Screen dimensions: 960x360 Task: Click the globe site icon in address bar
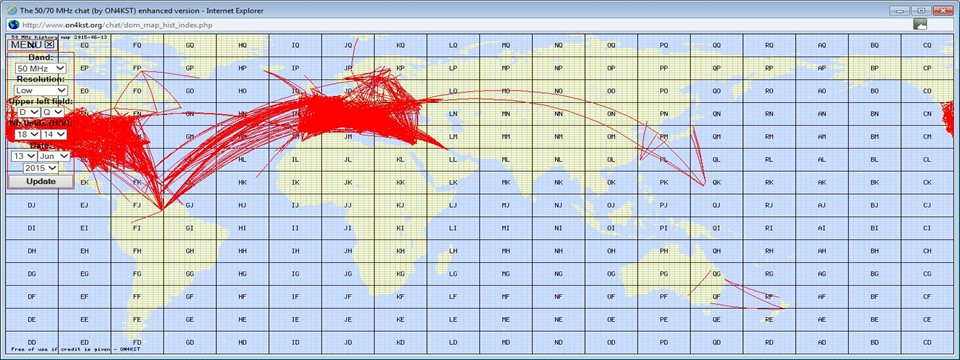13,24
